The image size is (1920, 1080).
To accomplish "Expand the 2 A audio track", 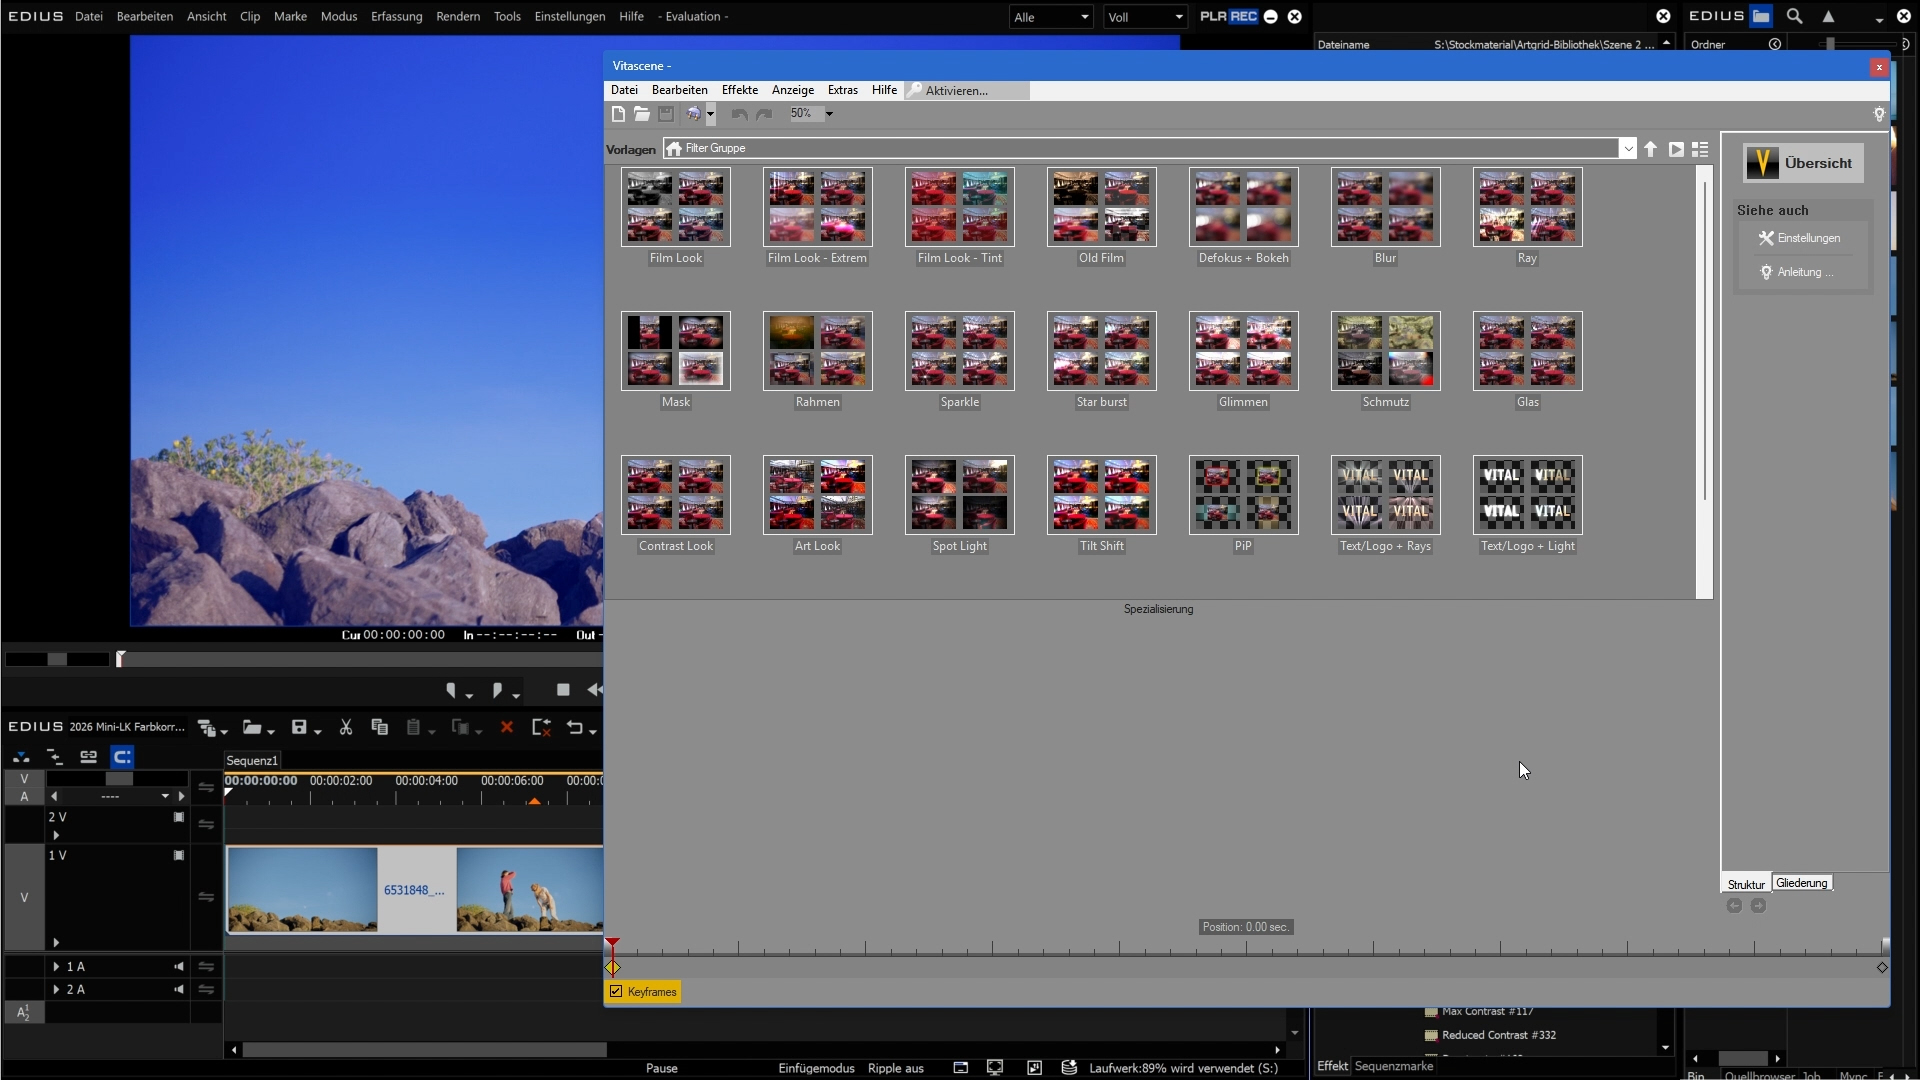I will pos(56,990).
